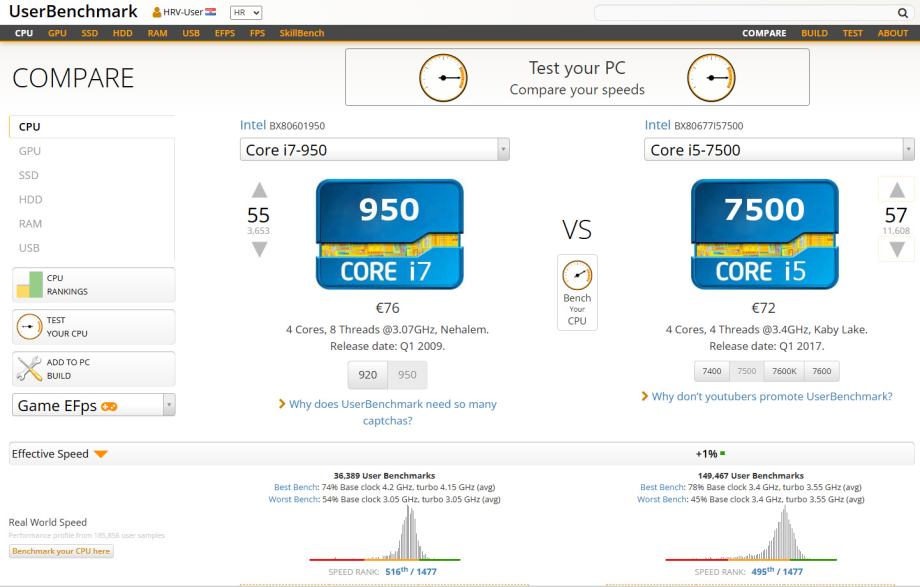Click speed rank 495th / 1477

[x=777, y=571]
